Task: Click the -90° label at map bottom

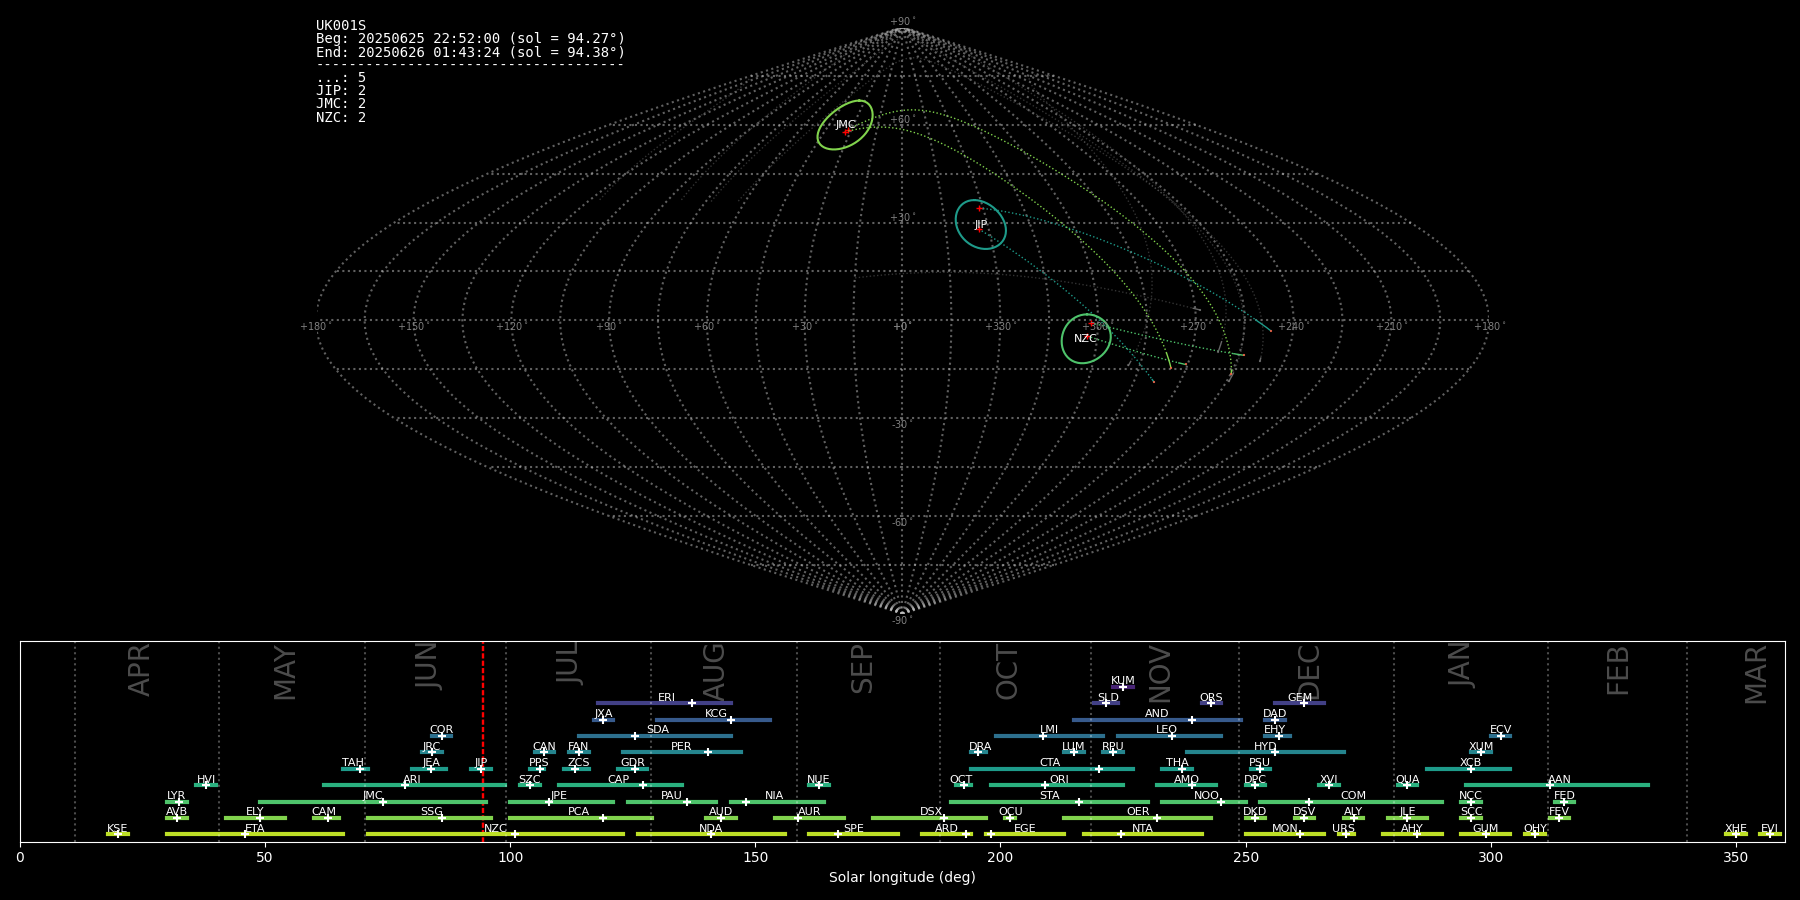Action: [902, 620]
